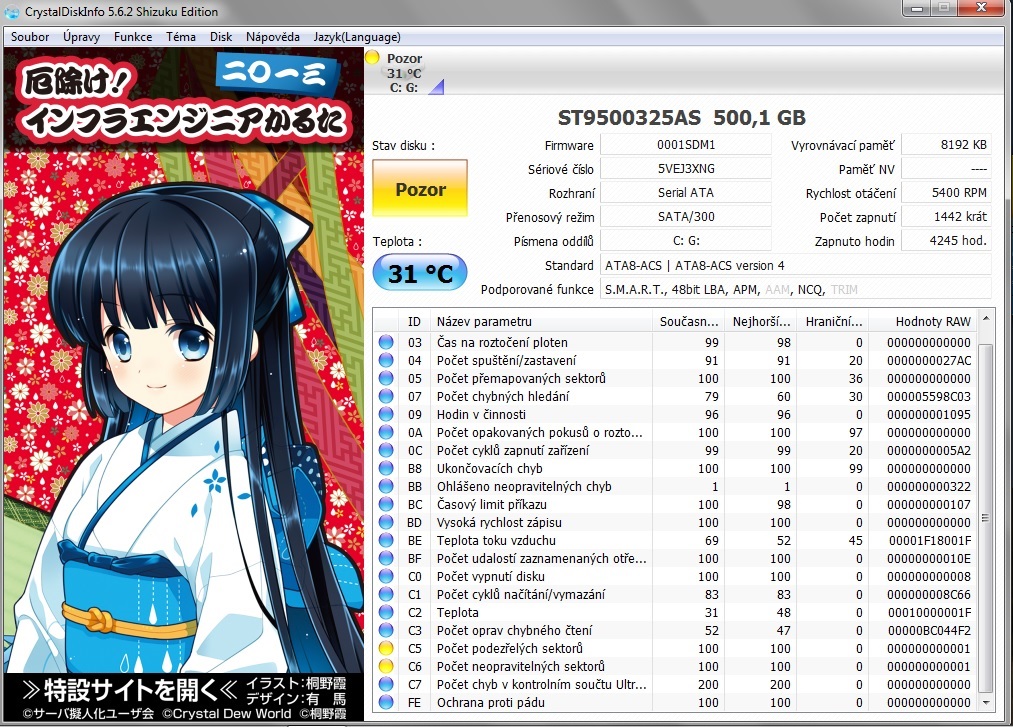This screenshot has height=727, width=1013.
Task: Click the status dot for ID 05
Action: [x=386, y=379]
